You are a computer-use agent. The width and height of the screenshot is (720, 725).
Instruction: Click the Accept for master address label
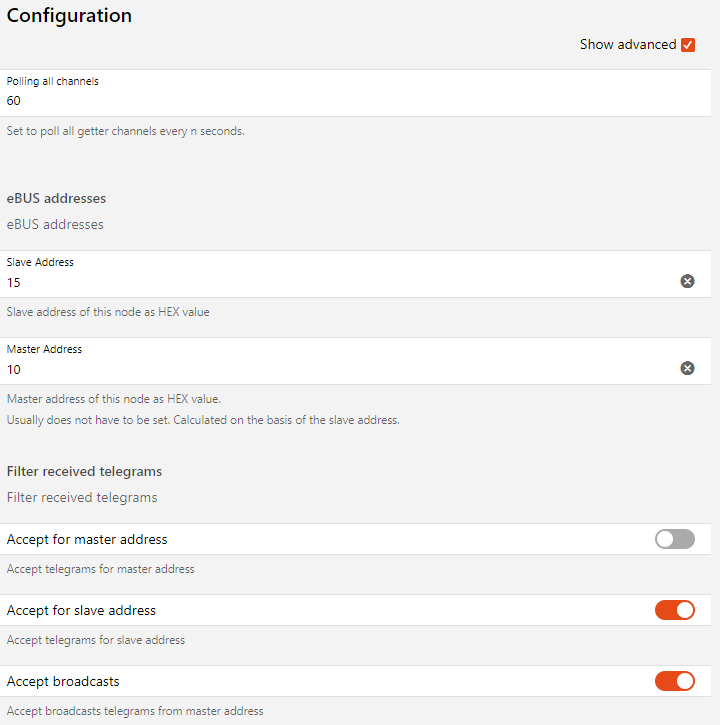click(x=87, y=539)
